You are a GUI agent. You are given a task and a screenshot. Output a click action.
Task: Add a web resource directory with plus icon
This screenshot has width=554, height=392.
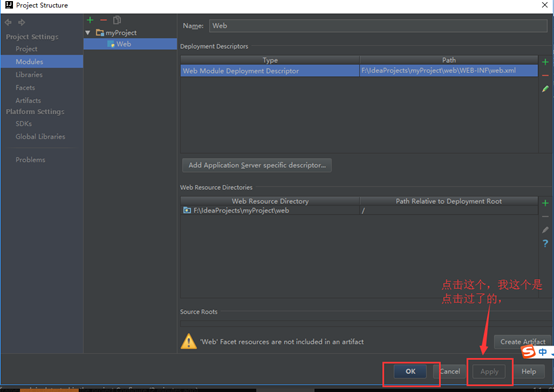click(x=545, y=203)
